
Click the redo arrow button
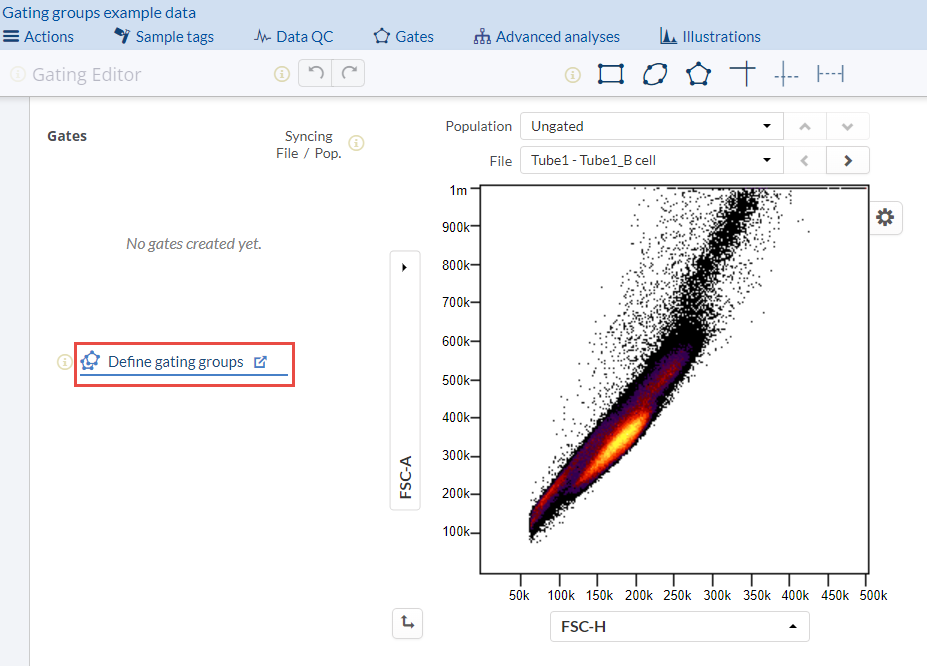tap(348, 74)
